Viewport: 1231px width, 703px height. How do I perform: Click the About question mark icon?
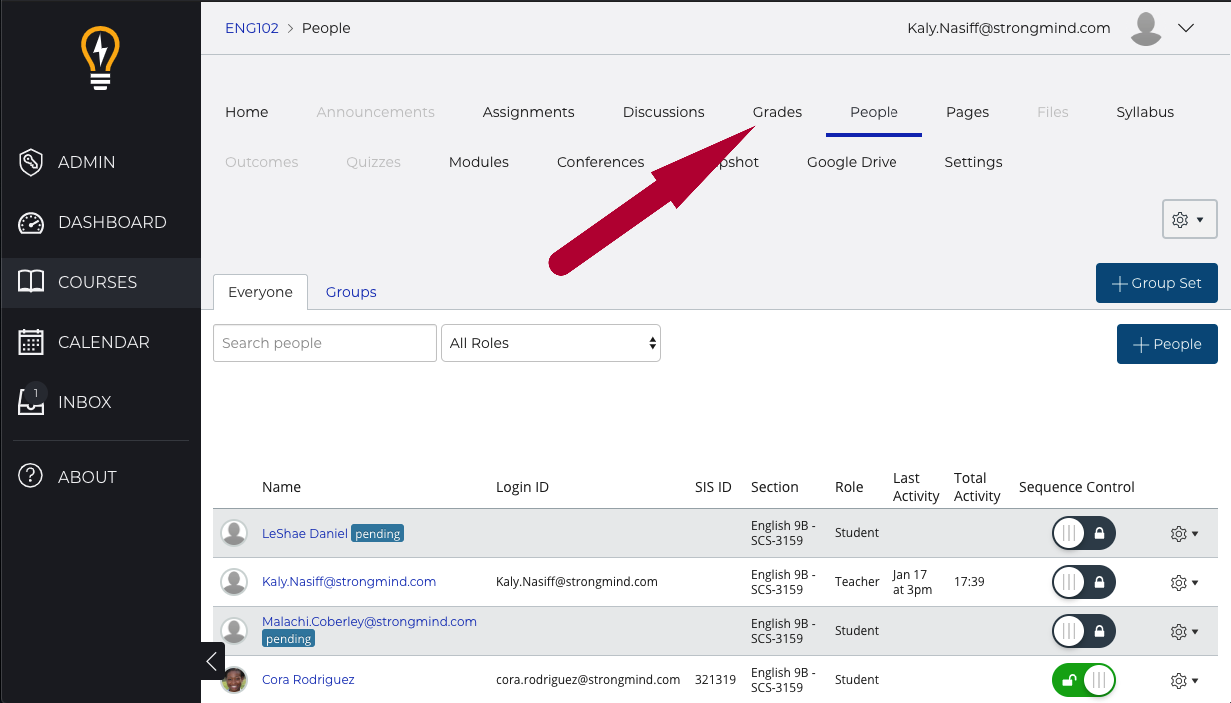pos(31,477)
